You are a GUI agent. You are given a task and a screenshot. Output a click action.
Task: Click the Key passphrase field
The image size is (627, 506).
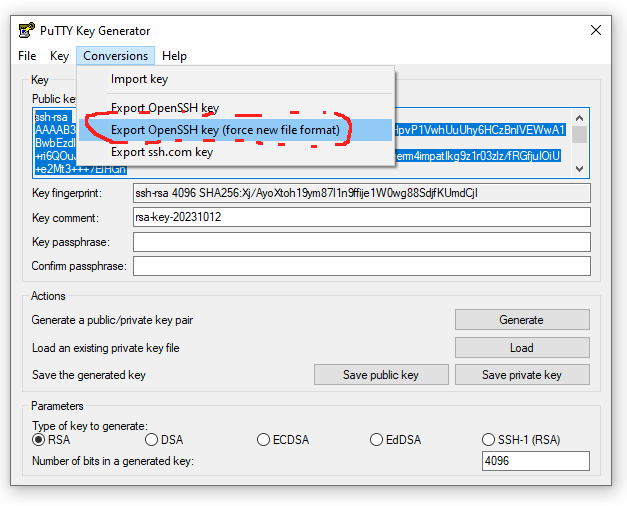pyautogui.click(x=361, y=242)
